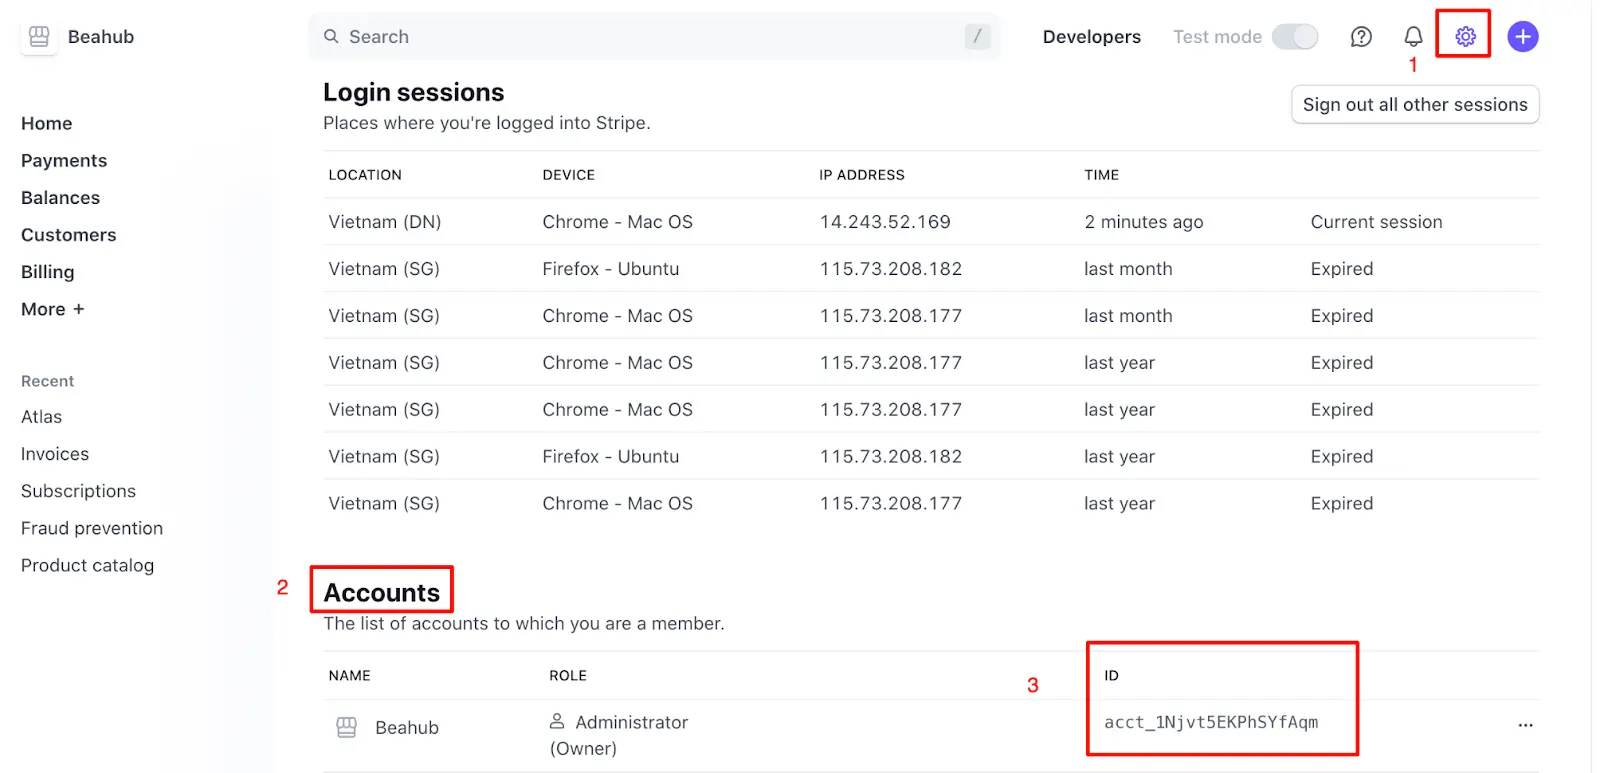Open the Developers section
The image size is (1600, 773).
click(x=1092, y=37)
